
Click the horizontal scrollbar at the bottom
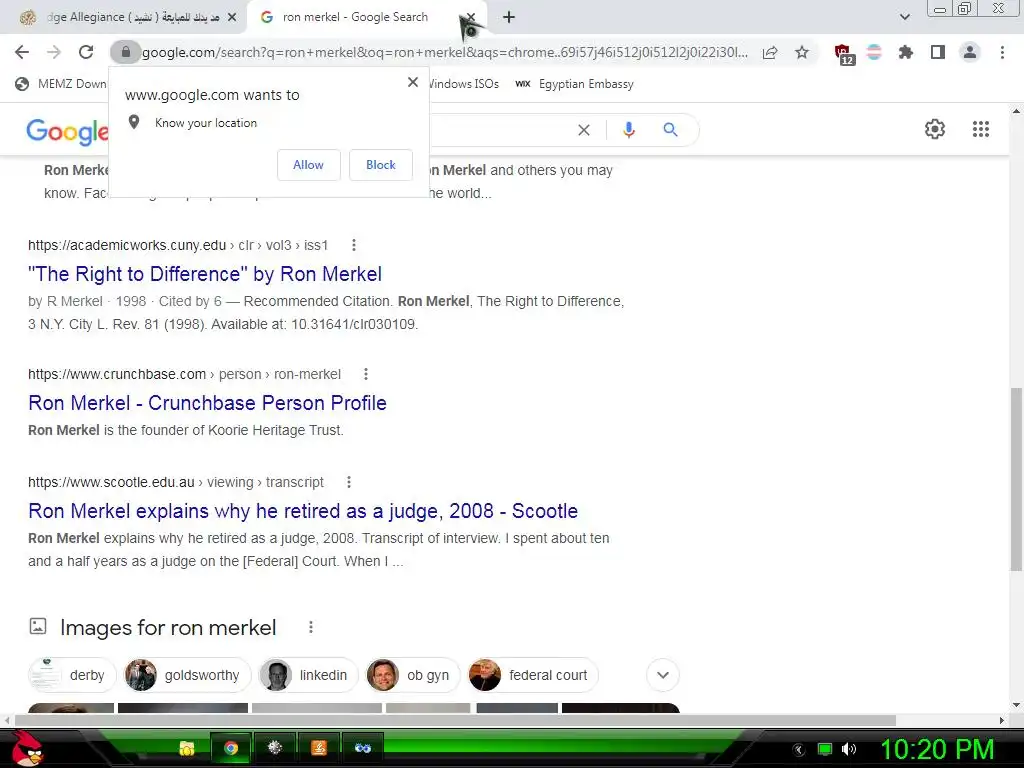pos(455,720)
